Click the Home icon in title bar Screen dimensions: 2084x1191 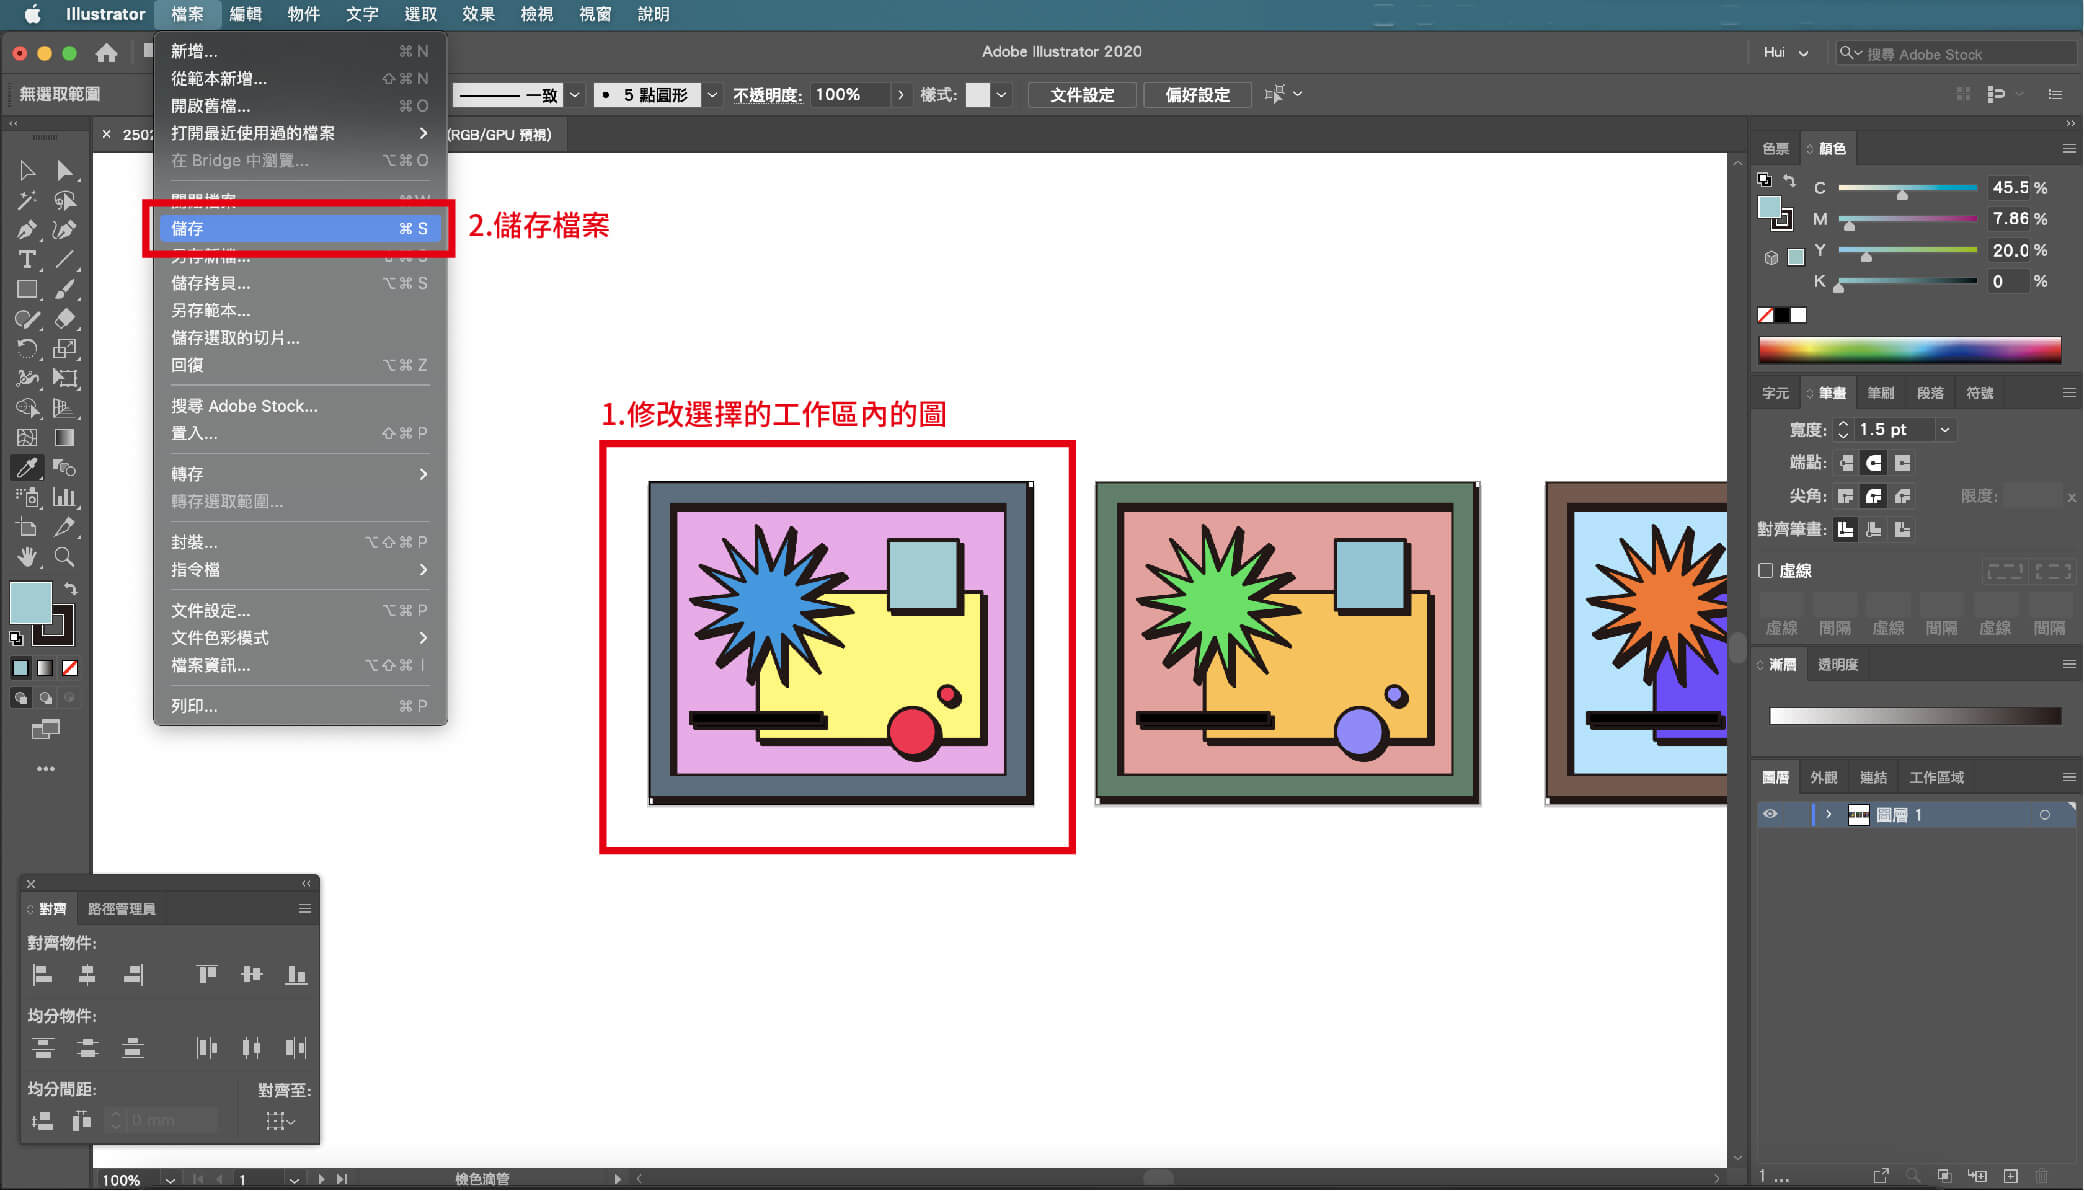coord(106,53)
